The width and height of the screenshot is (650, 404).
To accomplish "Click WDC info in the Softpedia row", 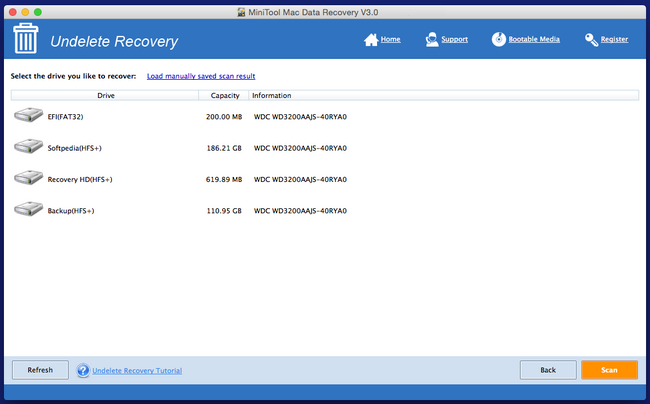I will (x=300, y=148).
